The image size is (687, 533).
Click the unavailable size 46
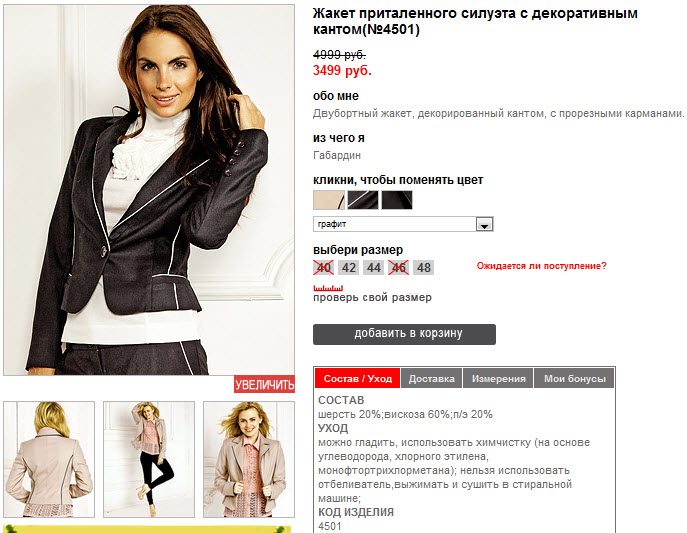(x=399, y=268)
